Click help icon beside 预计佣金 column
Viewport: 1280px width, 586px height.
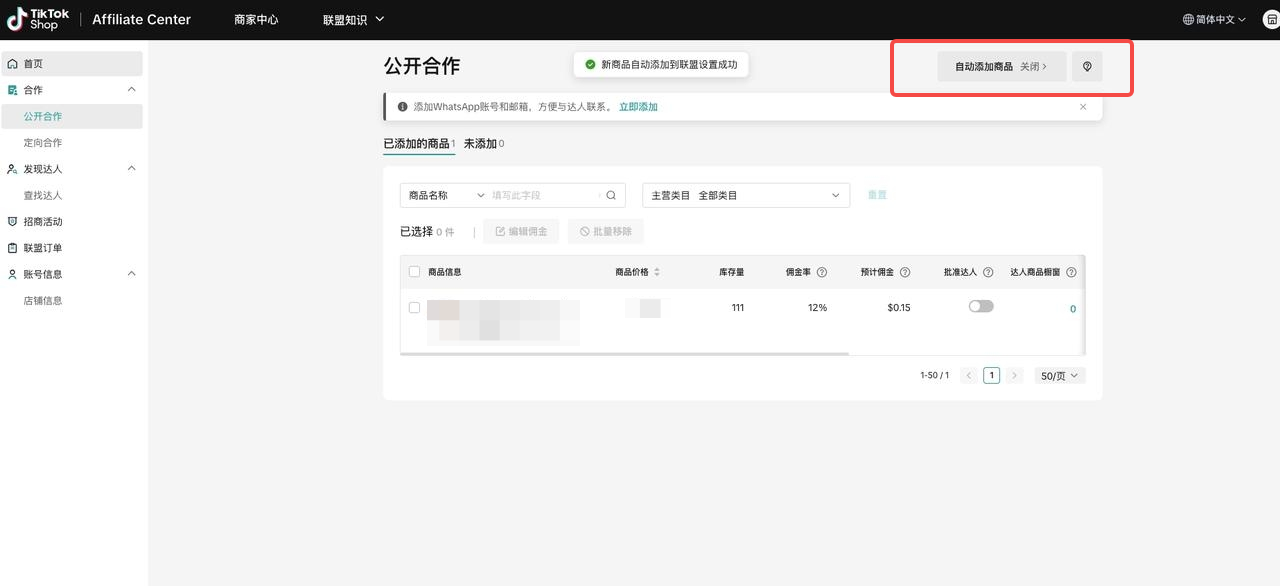click(905, 272)
